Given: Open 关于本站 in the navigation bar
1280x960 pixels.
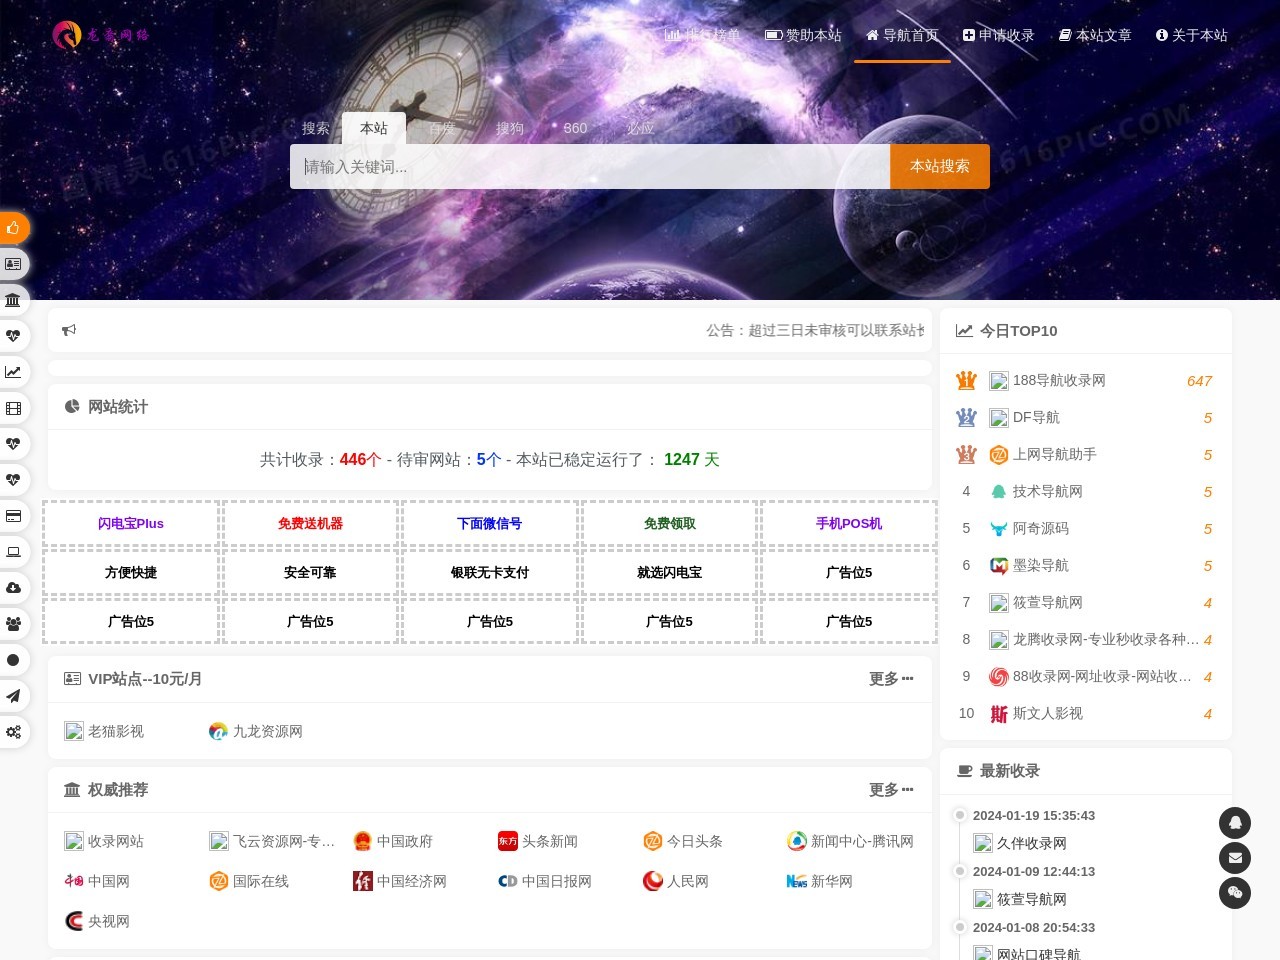Looking at the screenshot, I should tap(1191, 35).
